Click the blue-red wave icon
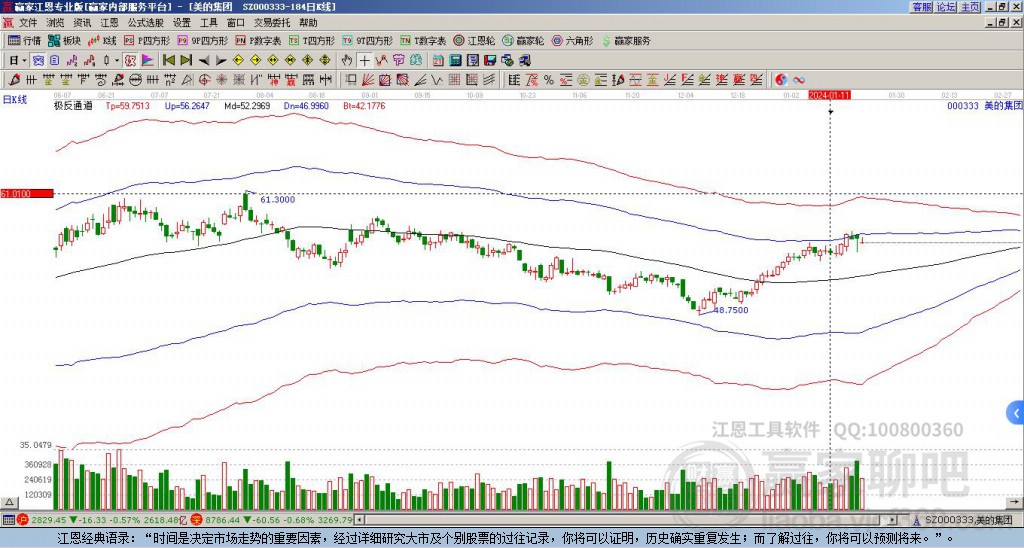Image resolution: width=1024 pixels, height=548 pixels. pos(799,80)
